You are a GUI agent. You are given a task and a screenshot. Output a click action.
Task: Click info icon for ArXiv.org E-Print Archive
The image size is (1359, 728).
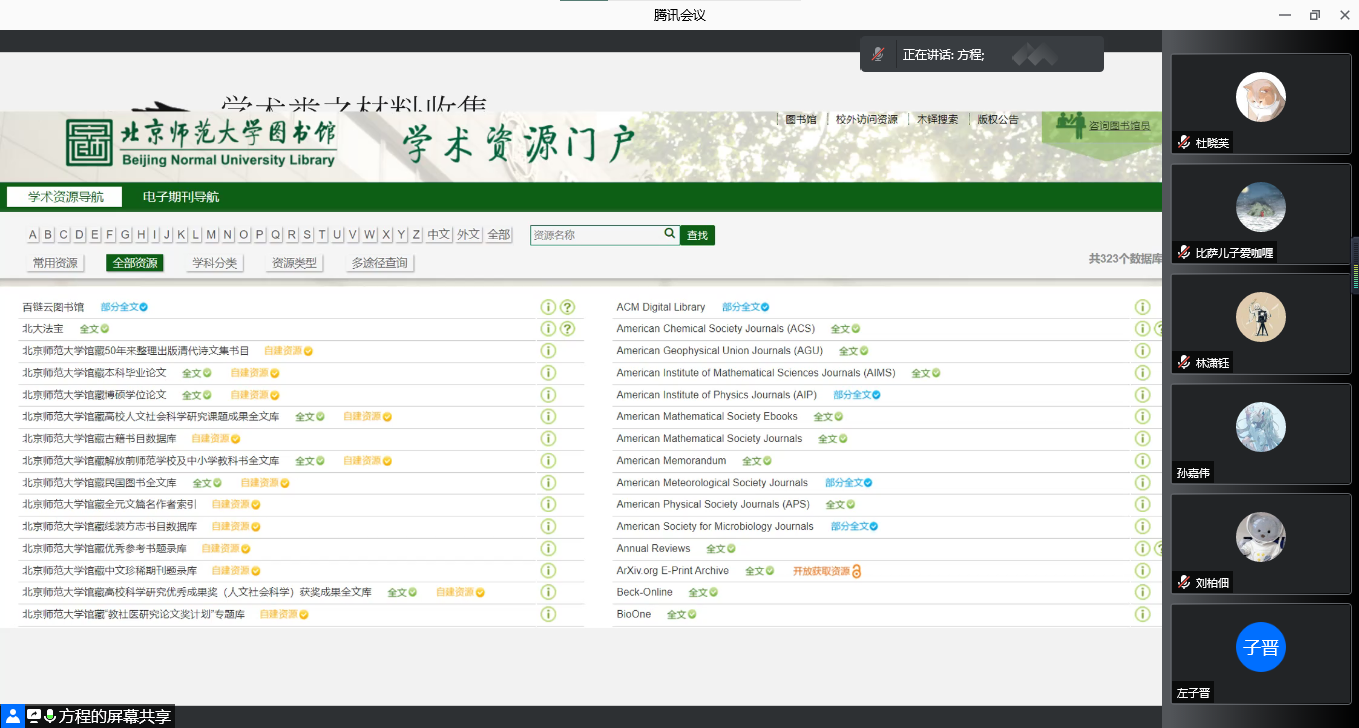tap(1142, 571)
